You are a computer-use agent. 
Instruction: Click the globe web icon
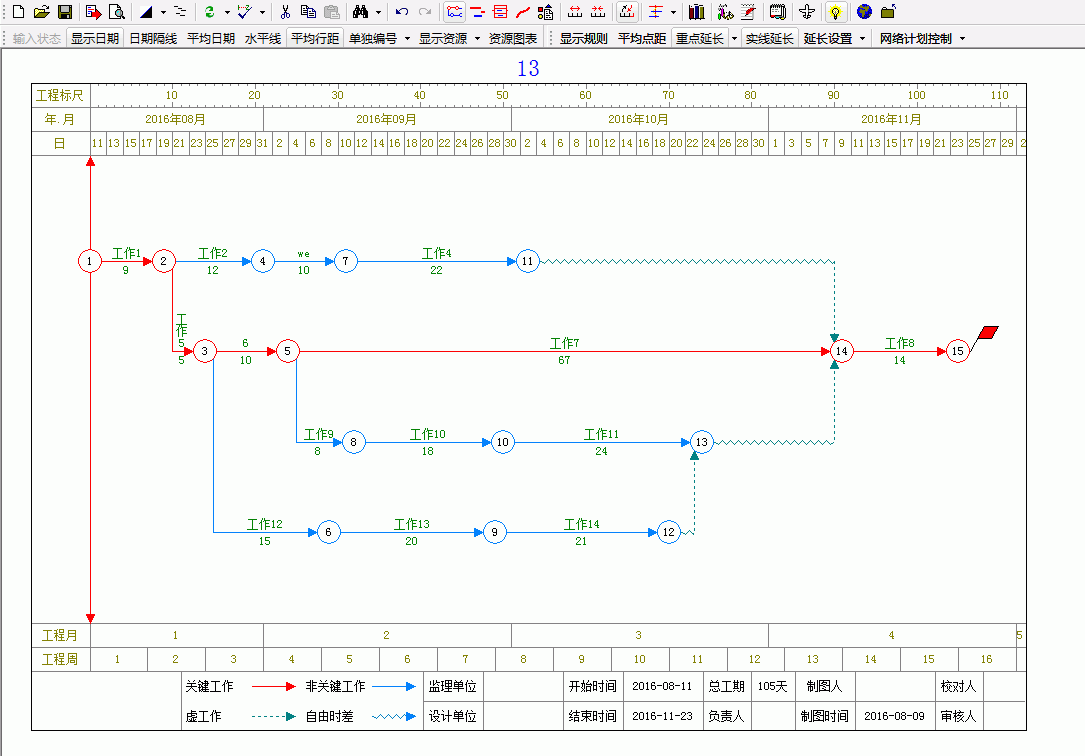pos(864,12)
